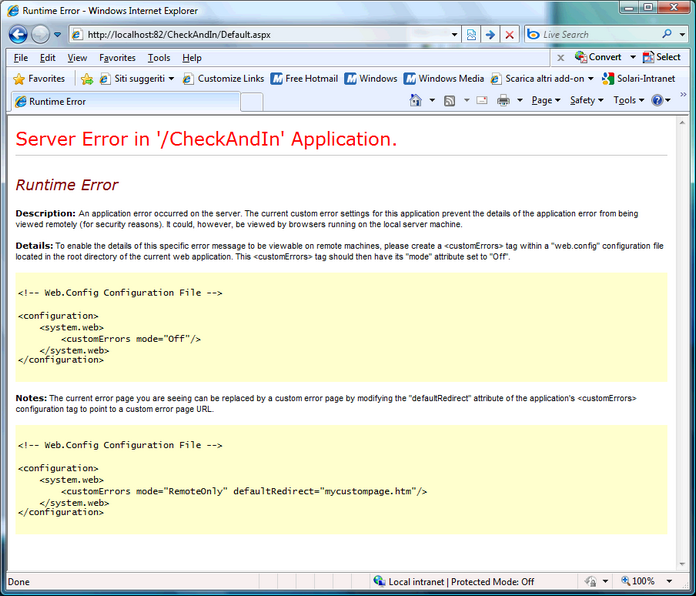Click the customErrors mode="Off" code line
The width and height of the screenshot is (696, 596).
pyautogui.click(x=131, y=339)
